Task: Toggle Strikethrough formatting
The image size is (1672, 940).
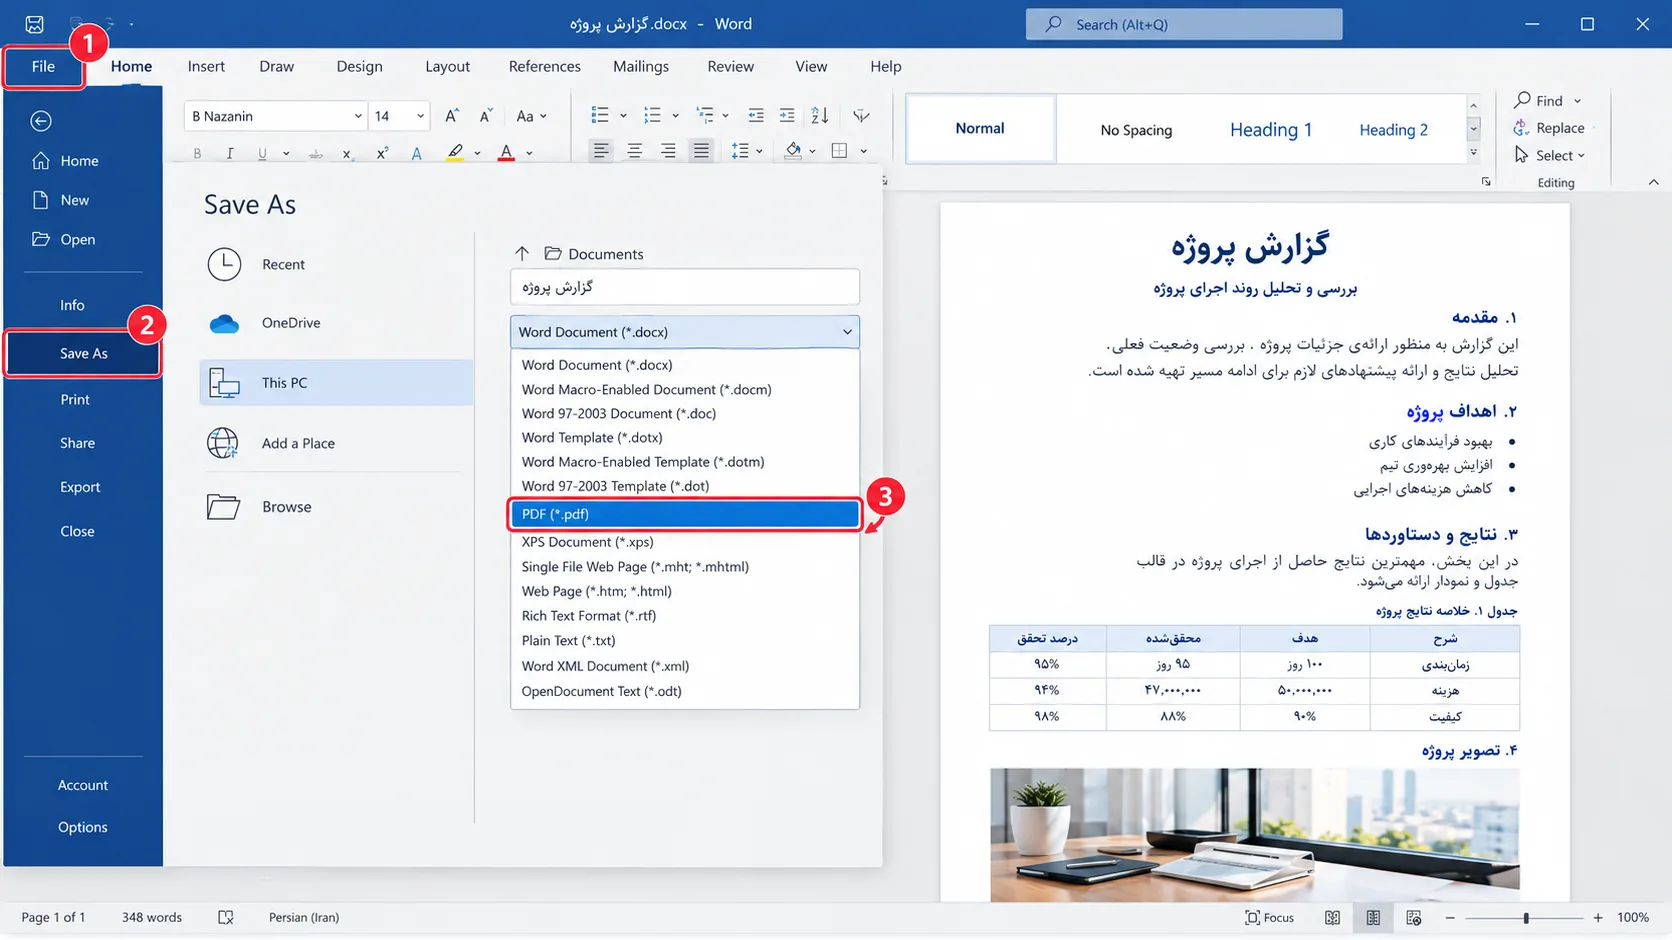Action: coord(315,153)
